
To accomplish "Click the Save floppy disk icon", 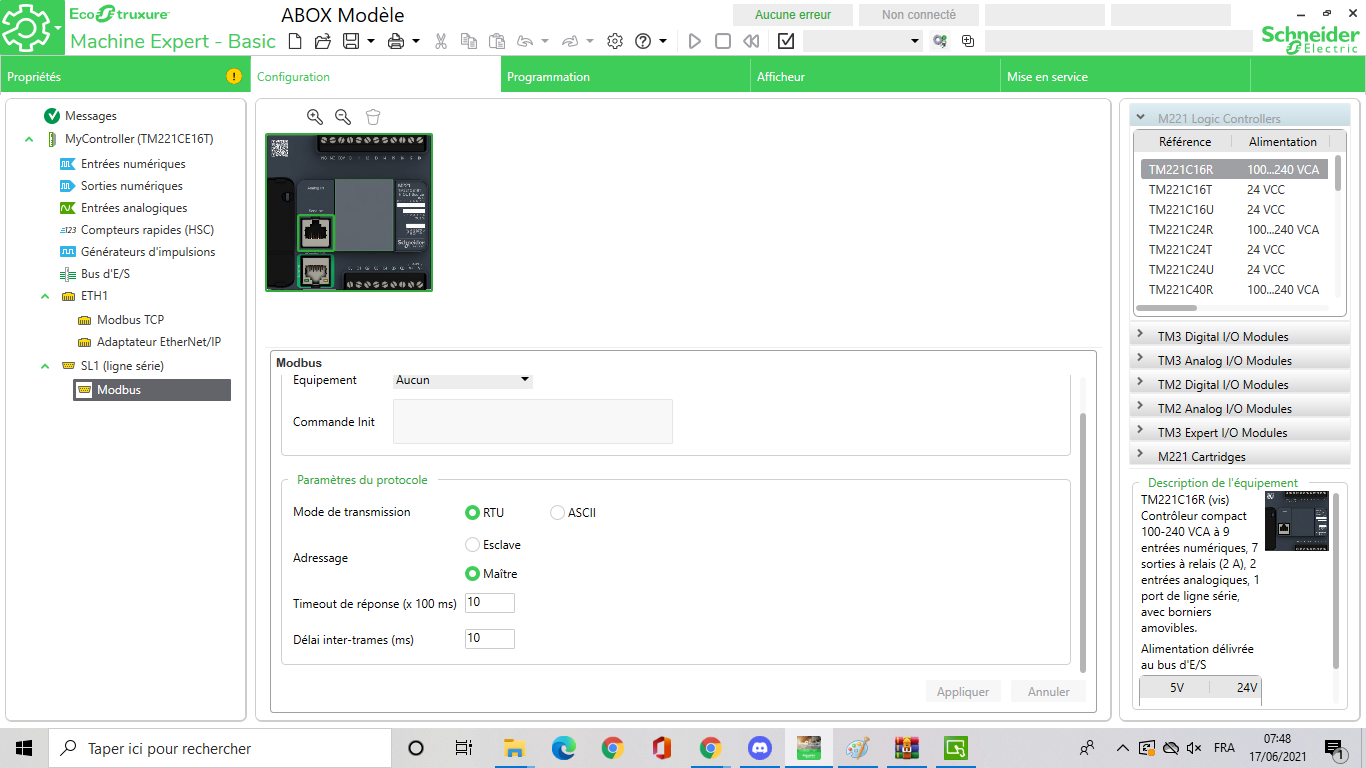I will tap(351, 41).
